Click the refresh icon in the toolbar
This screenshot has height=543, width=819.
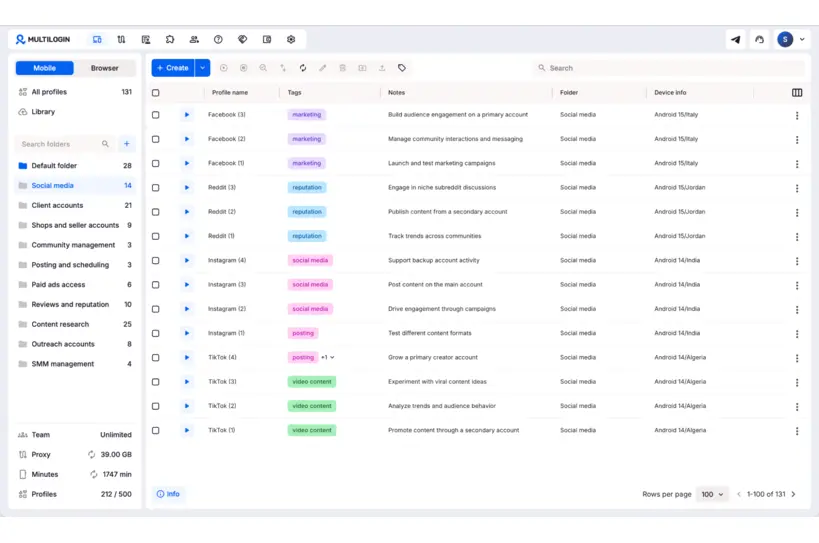303,68
